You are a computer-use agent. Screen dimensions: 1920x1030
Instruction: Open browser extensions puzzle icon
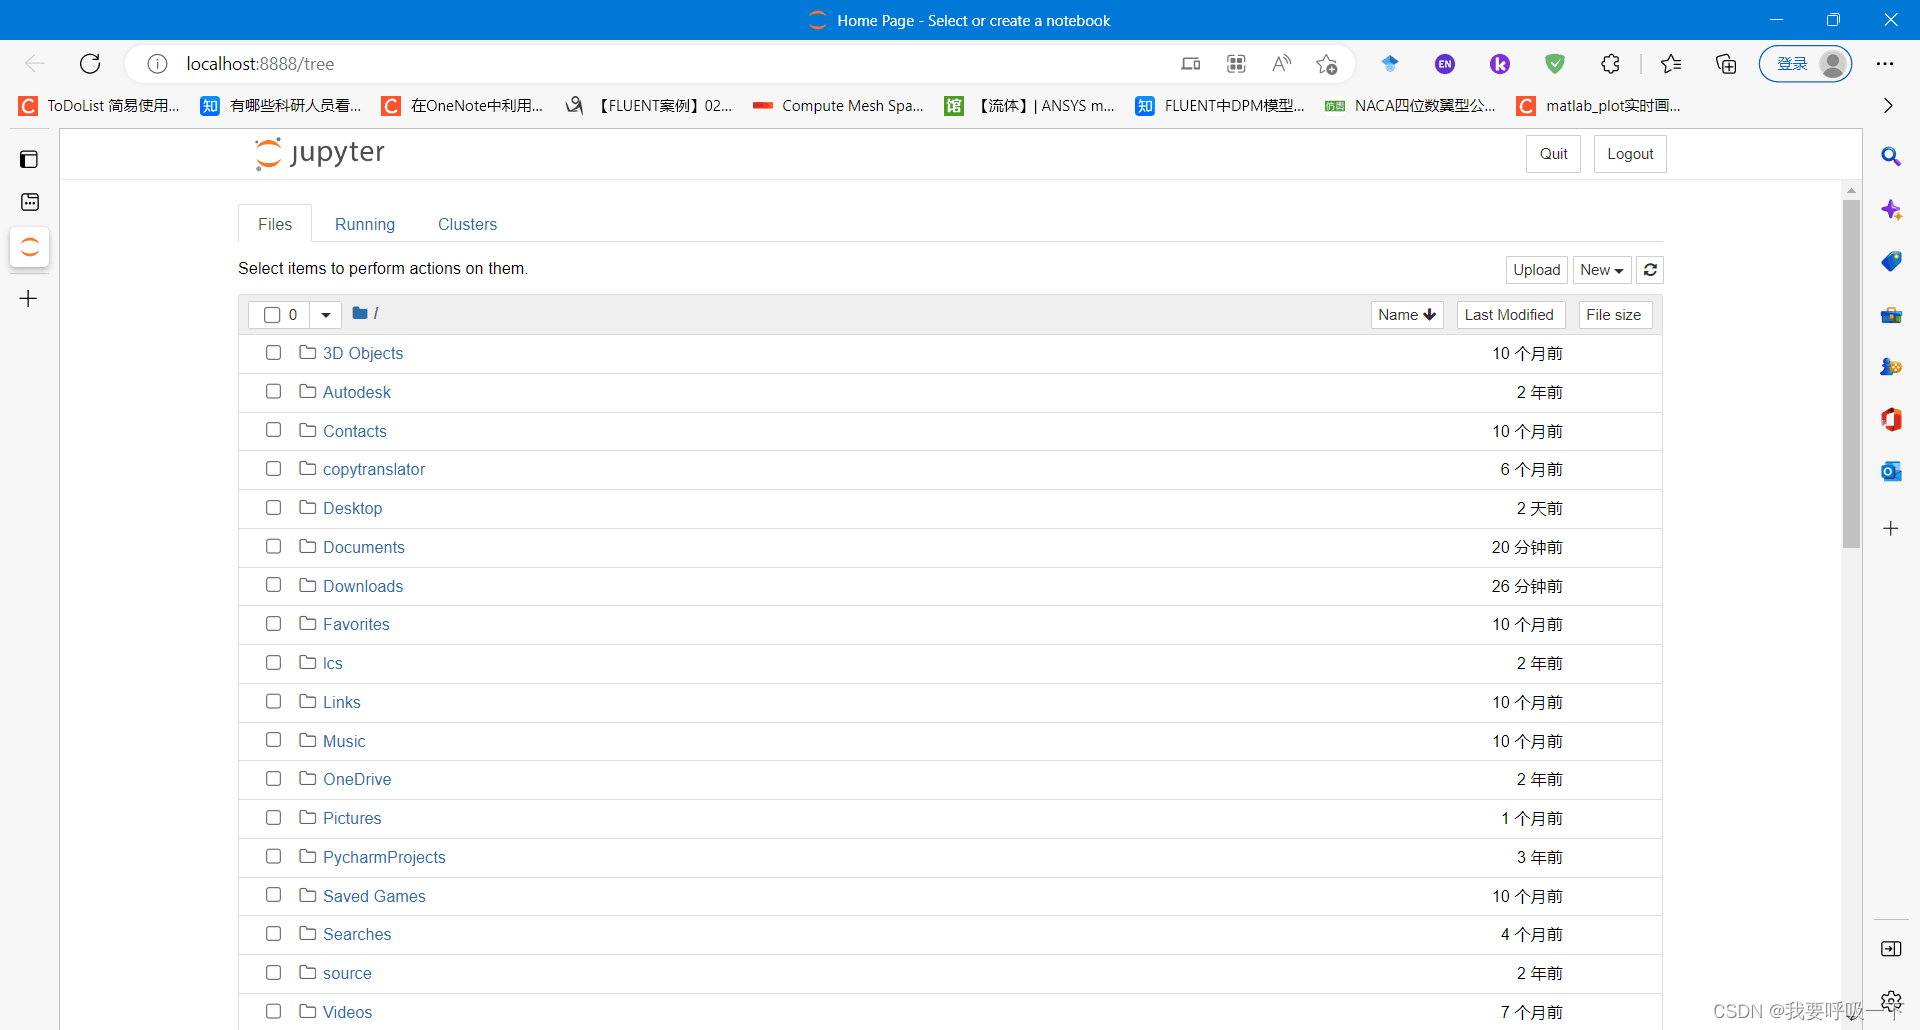[1611, 63]
